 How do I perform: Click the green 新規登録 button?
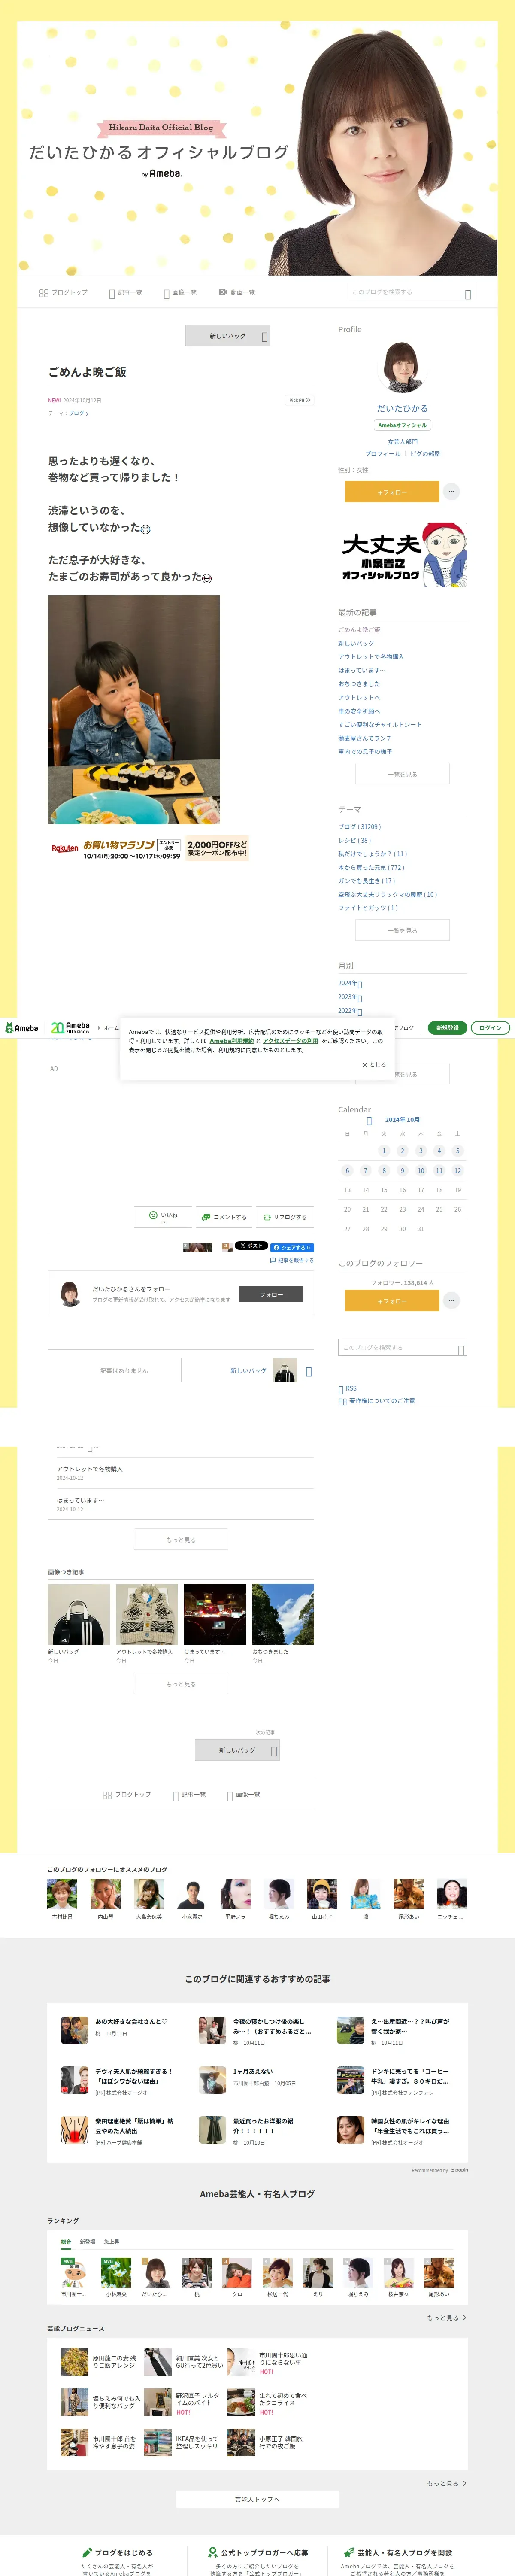click(x=447, y=1028)
